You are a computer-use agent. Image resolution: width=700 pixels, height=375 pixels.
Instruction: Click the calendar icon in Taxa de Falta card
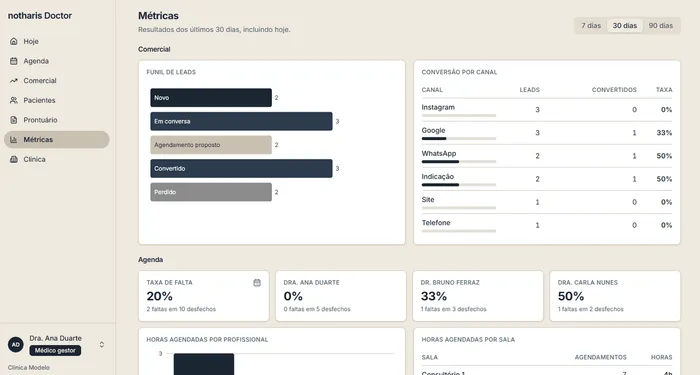[x=257, y=283]
